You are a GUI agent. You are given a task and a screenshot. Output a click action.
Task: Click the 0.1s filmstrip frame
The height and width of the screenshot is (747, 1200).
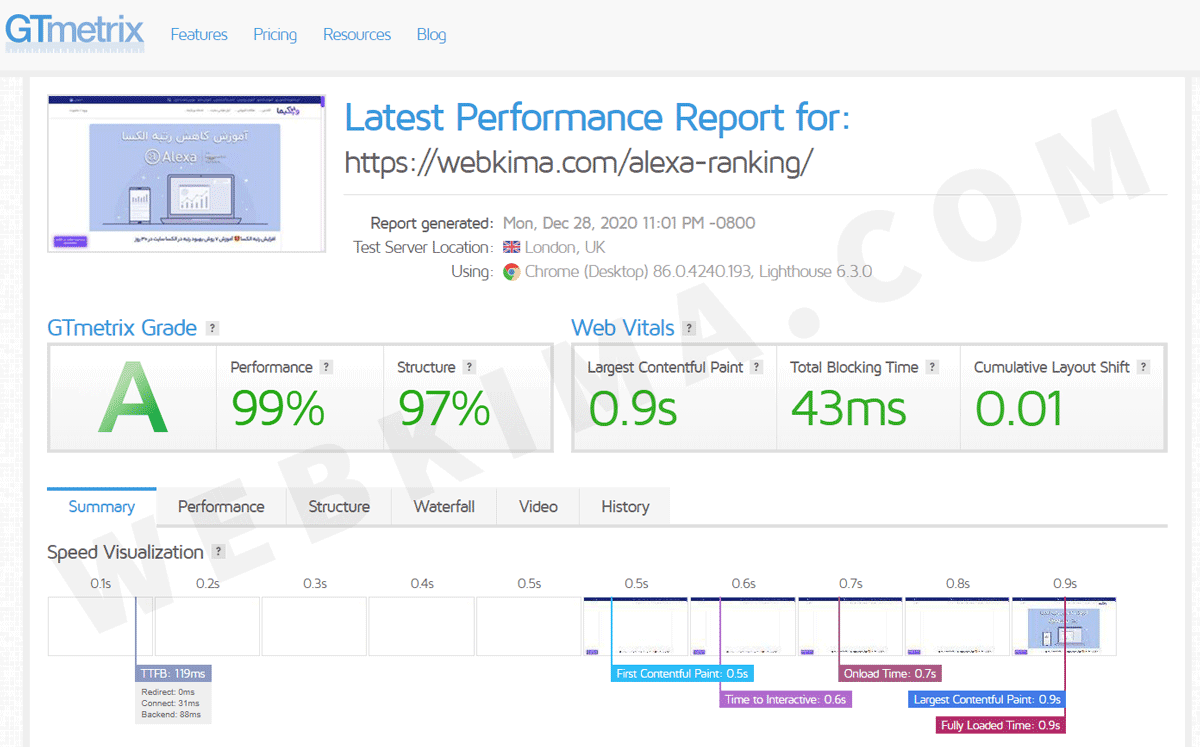100,627
